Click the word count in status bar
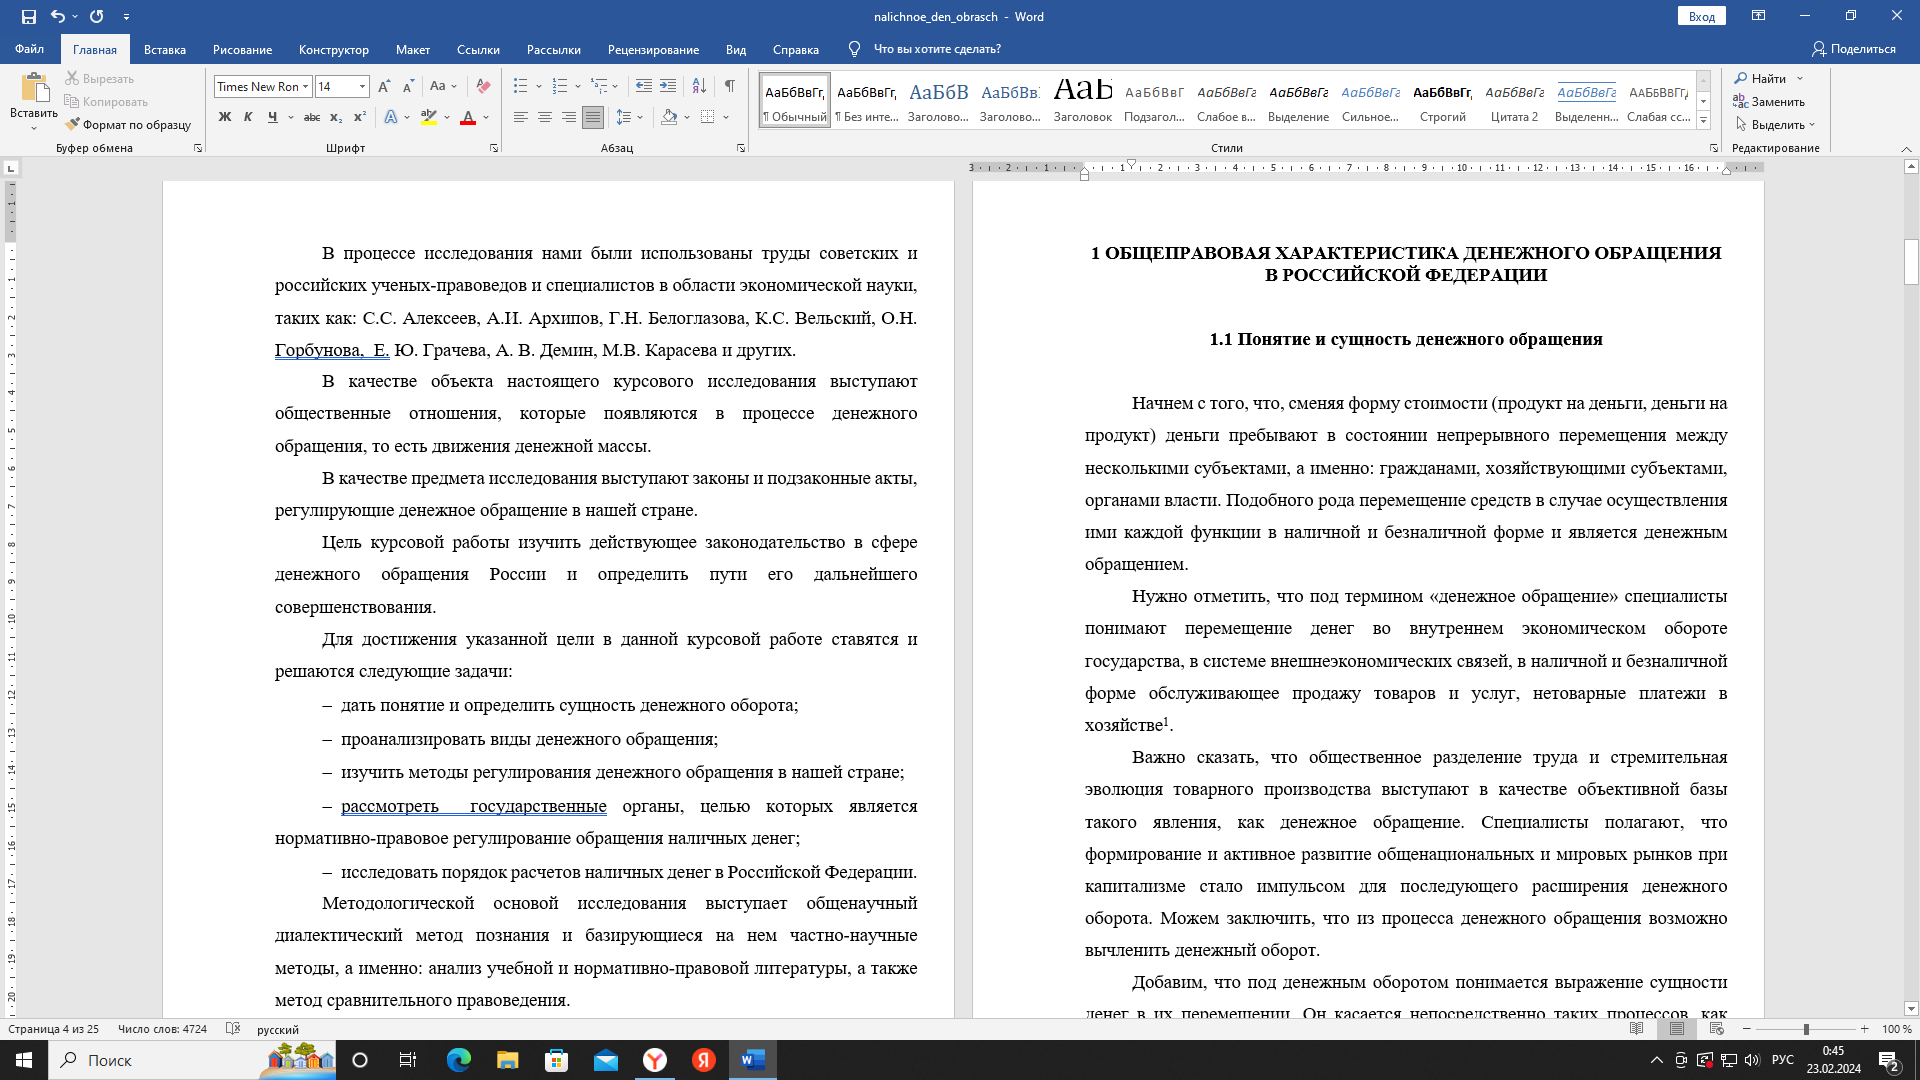 pos(162,1028)
